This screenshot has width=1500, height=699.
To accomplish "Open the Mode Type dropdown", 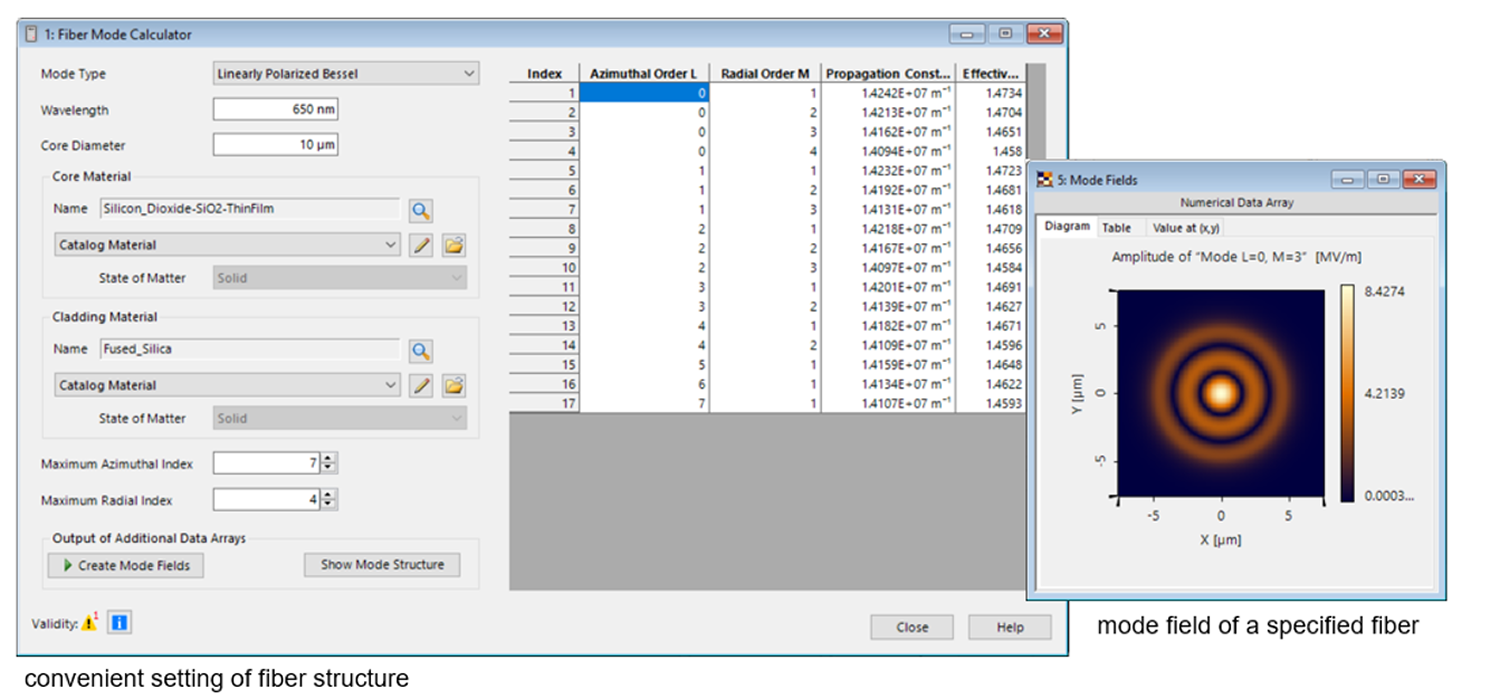I will (x=345, y=74).
